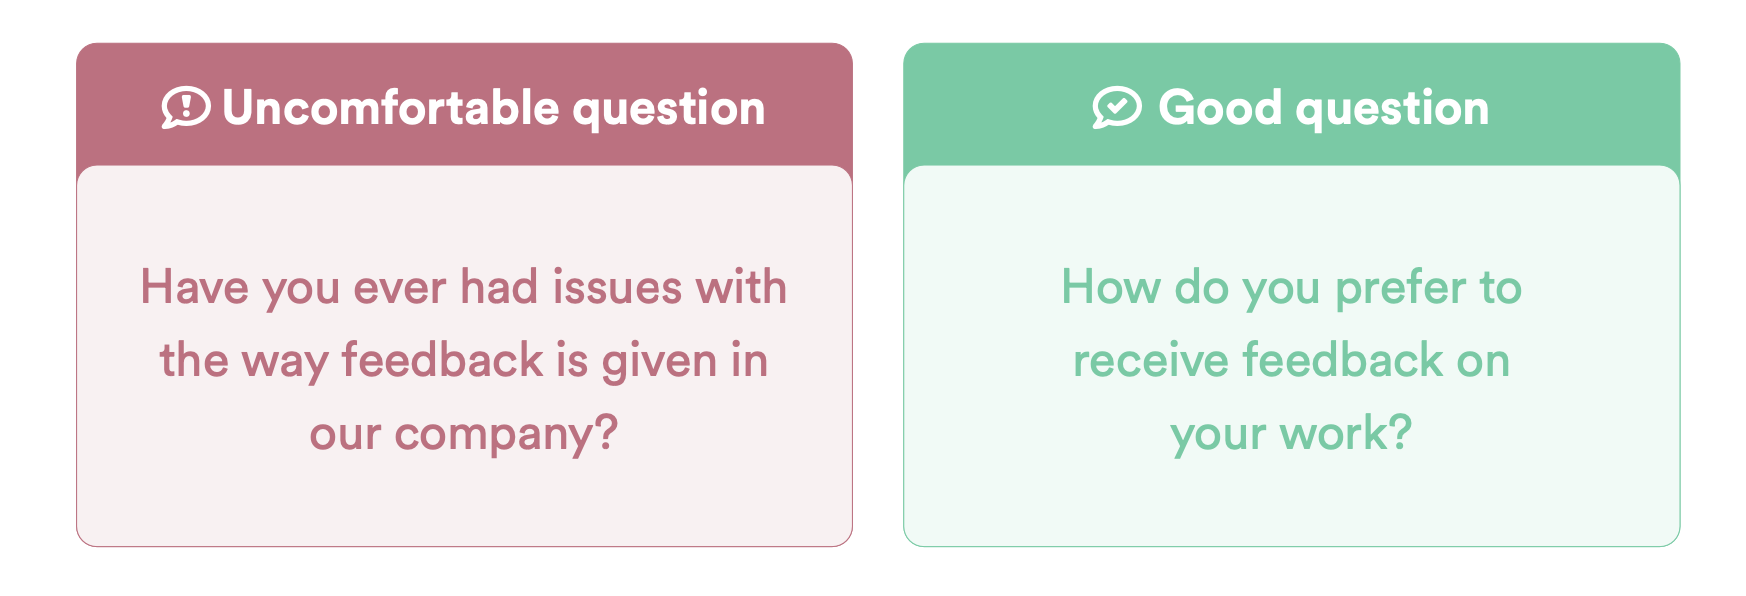Click the "our company?" text line

[x=463, y=433]
